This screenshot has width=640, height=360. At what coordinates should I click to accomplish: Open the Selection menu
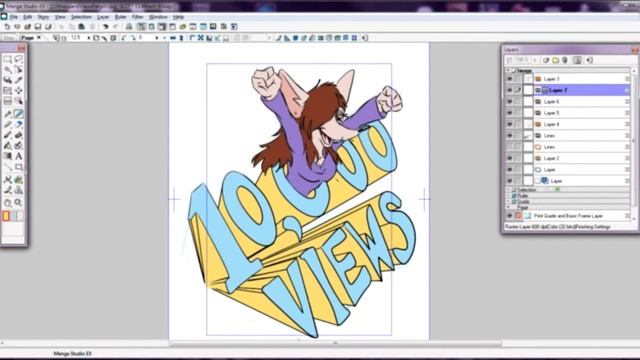point(81,17)
